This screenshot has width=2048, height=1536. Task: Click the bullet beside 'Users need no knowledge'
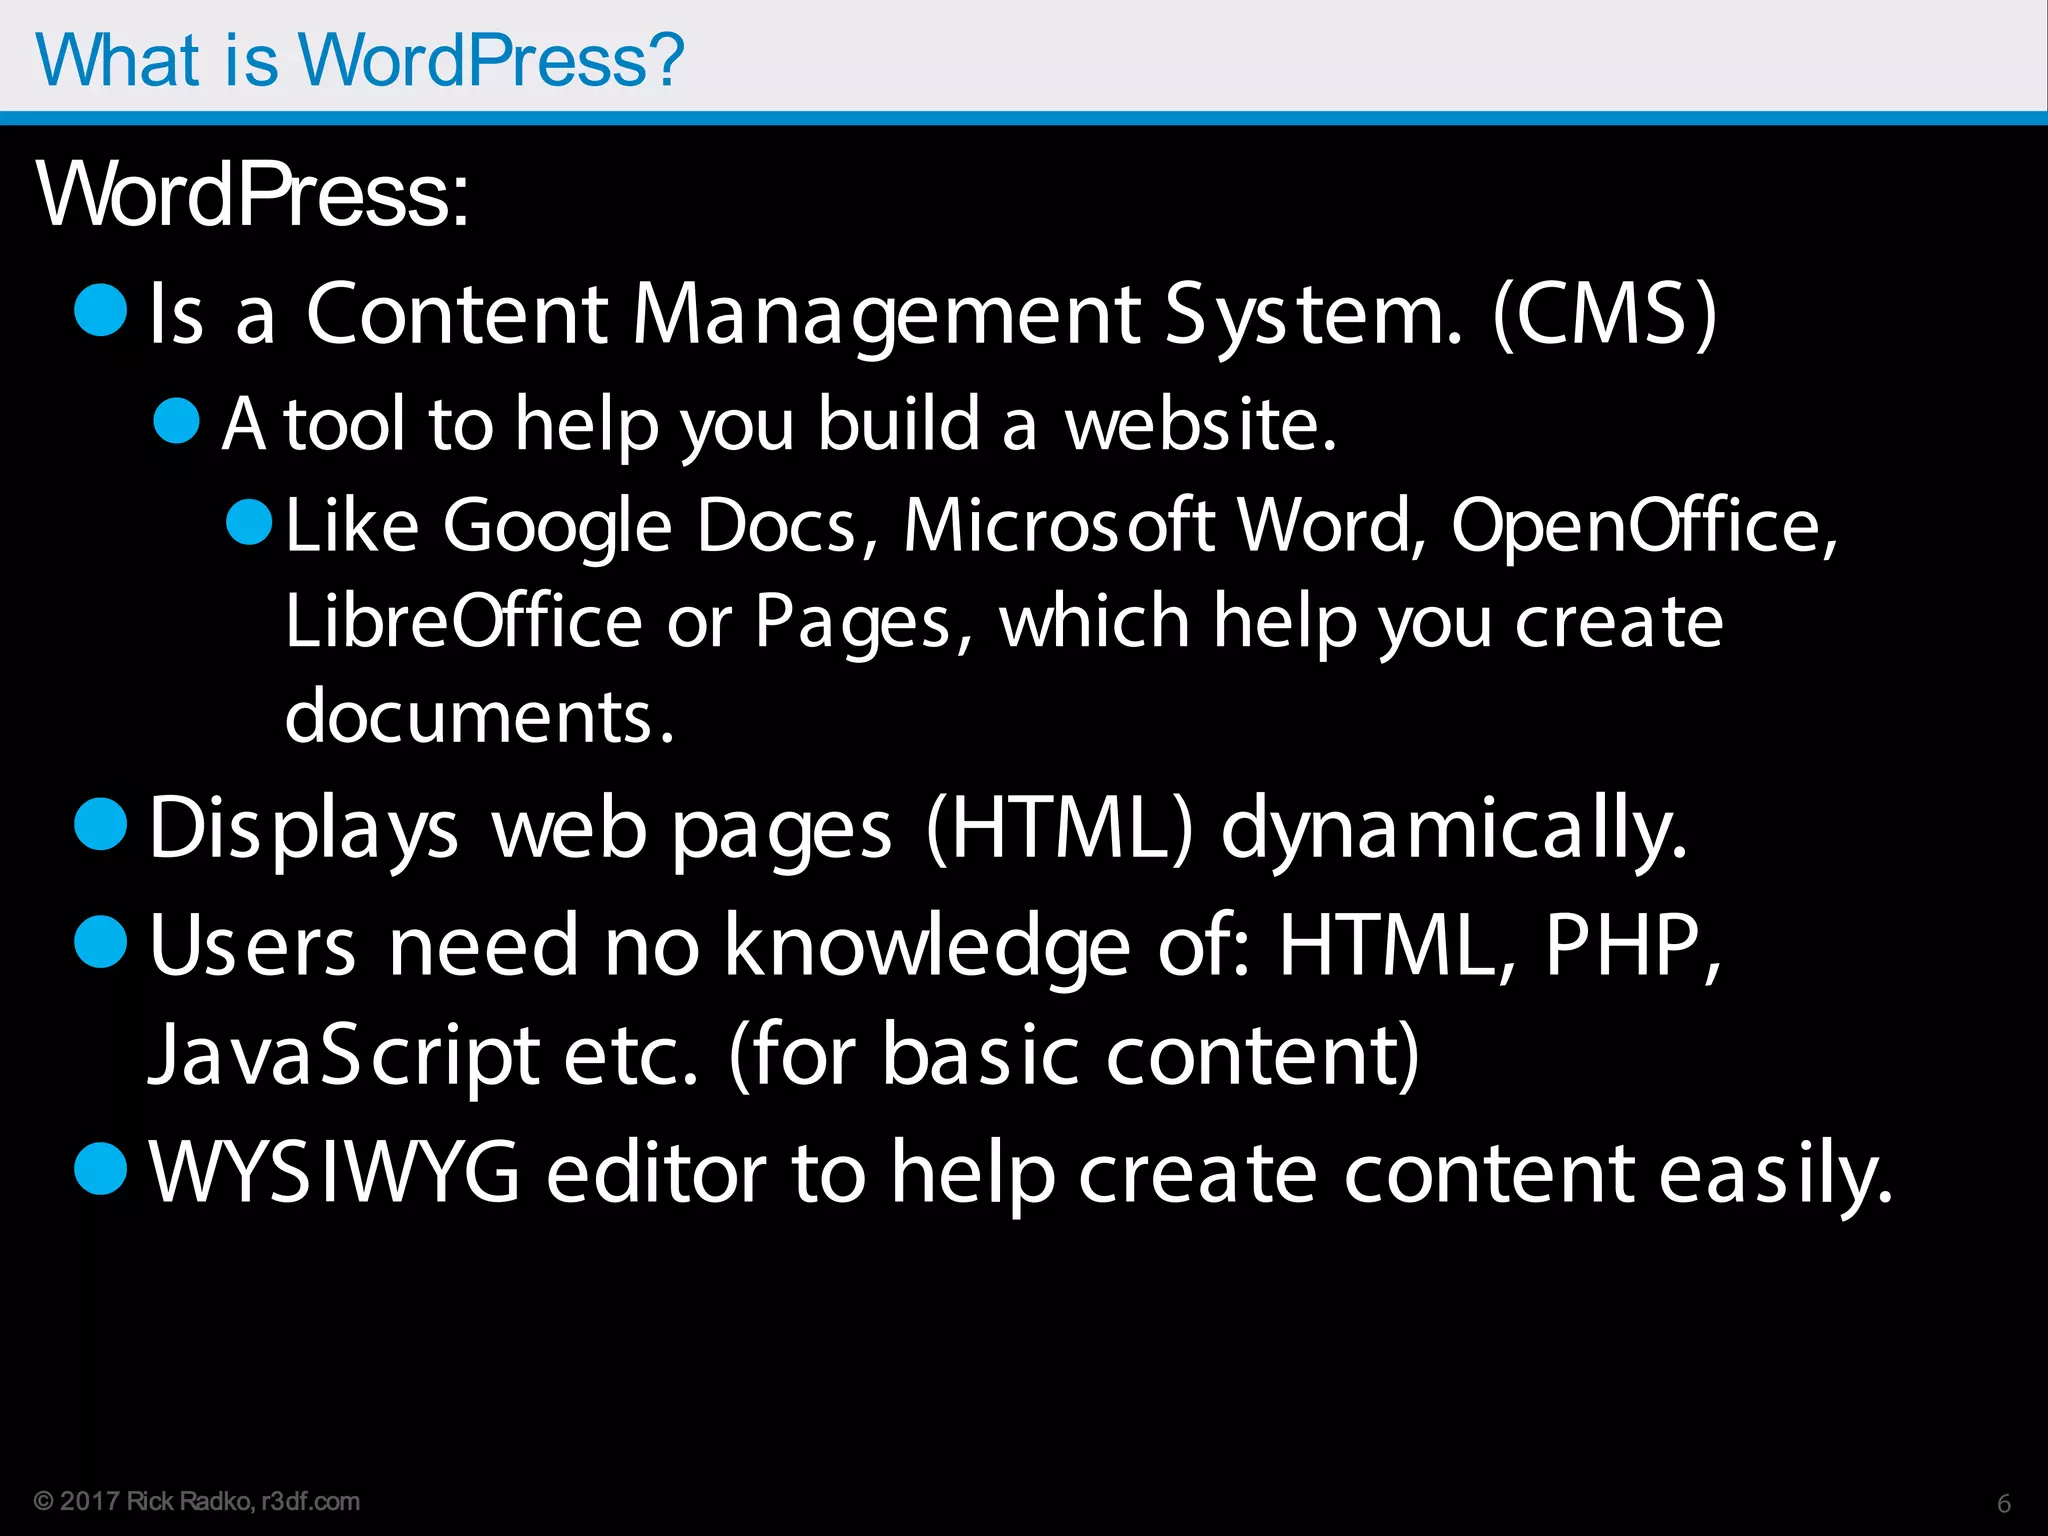[101, 941]
